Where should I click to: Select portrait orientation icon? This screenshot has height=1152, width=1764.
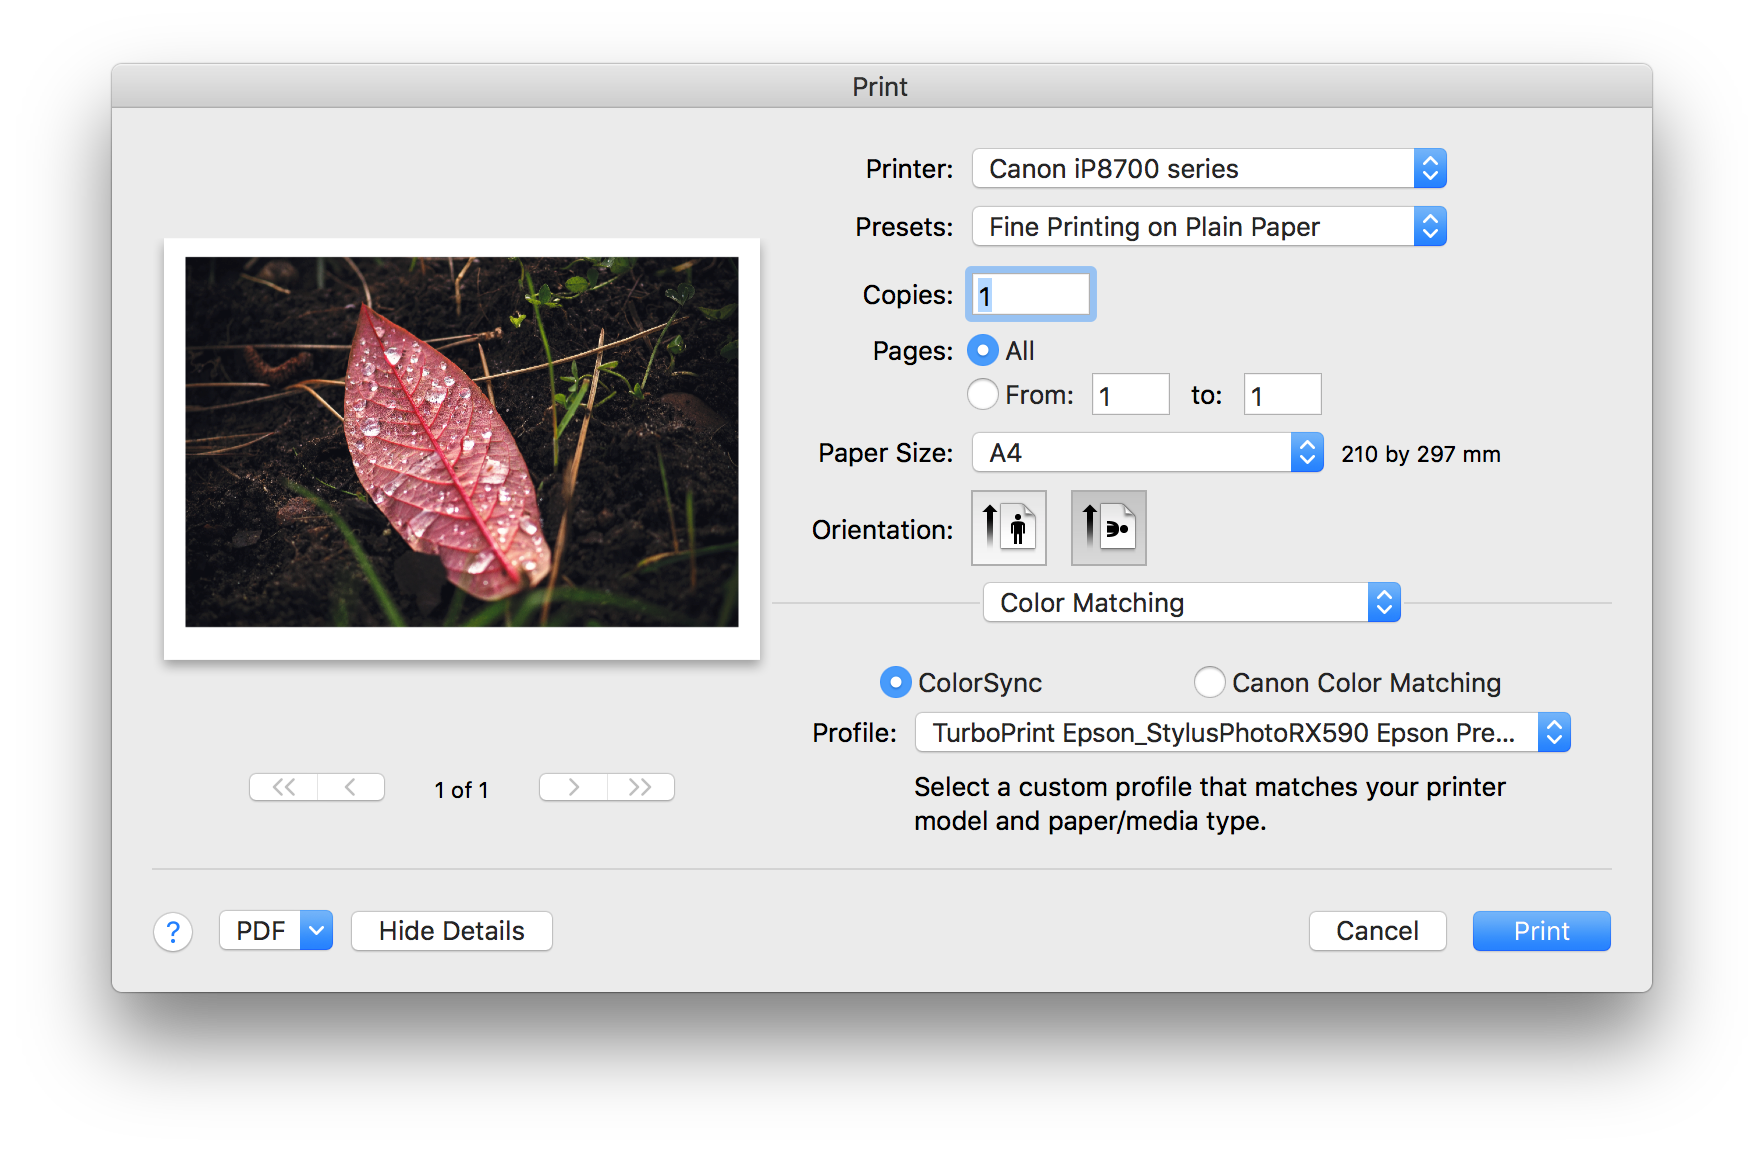[x=1009, y=528]
